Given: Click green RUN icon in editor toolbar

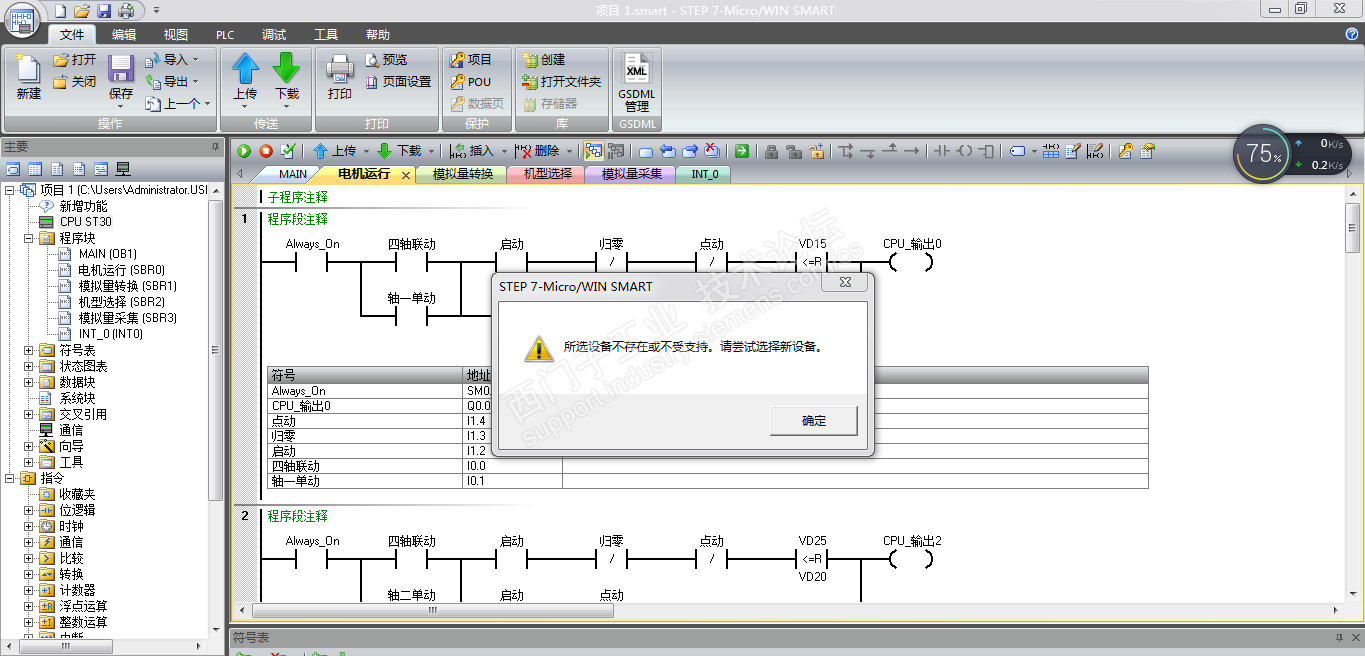Looking at the screenshot, I should [244, 151].
